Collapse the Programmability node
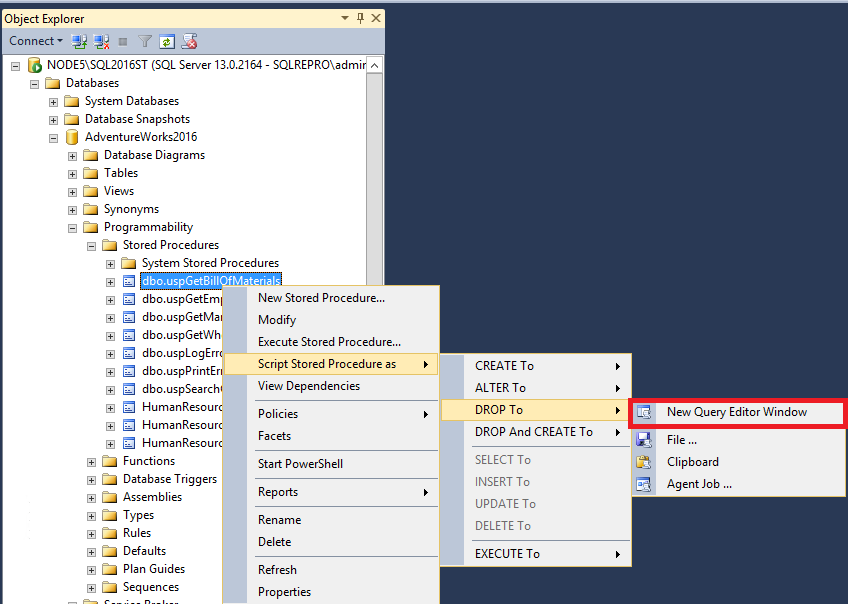 72,228
